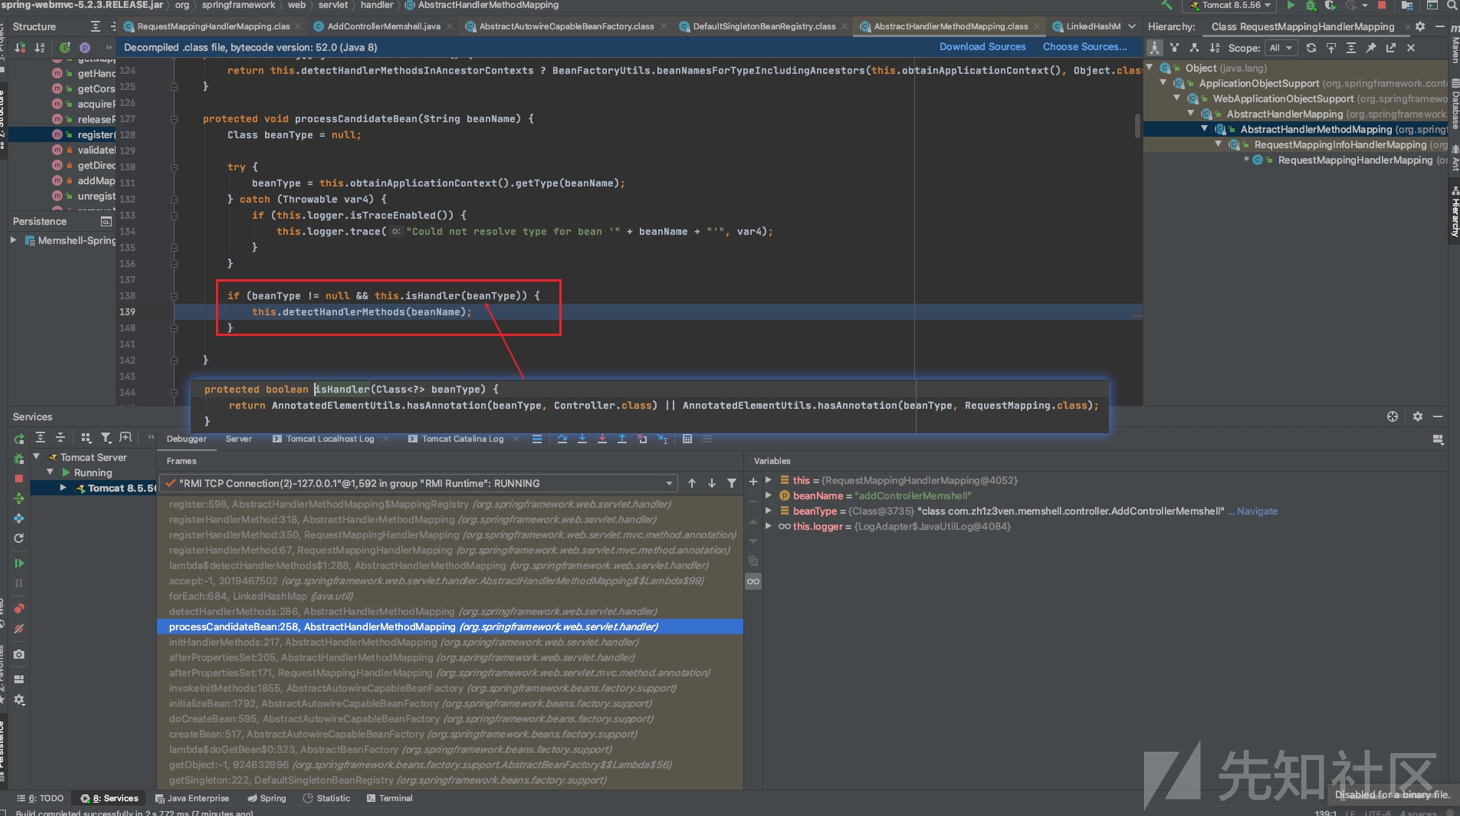Viewport: 1460px width, 816px height.
Task: Go to previous frame with up arrow
Action: point(692,483)
